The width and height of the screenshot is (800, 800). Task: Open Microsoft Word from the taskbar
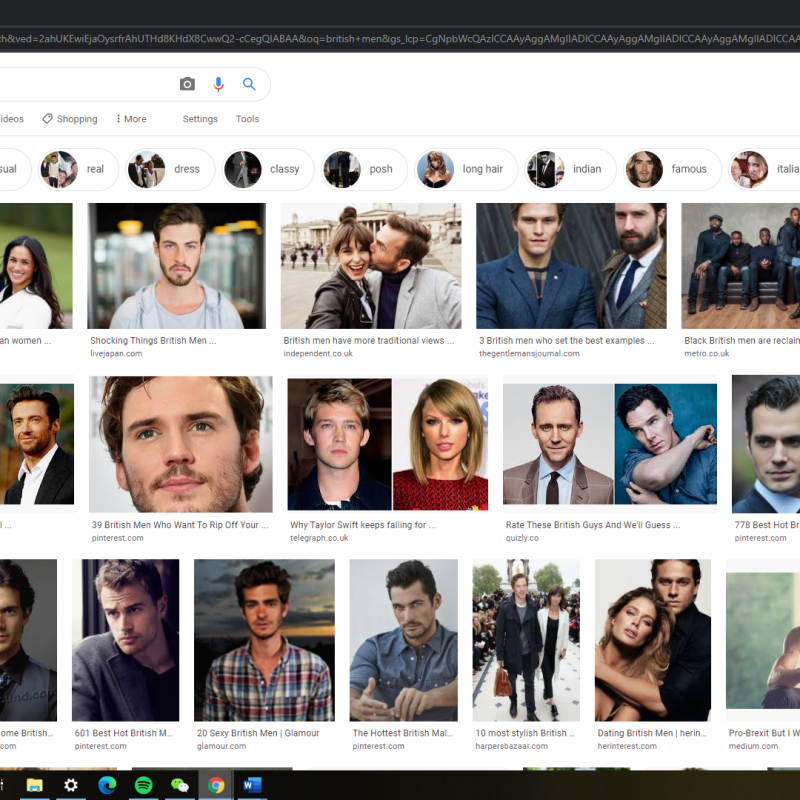251,785
